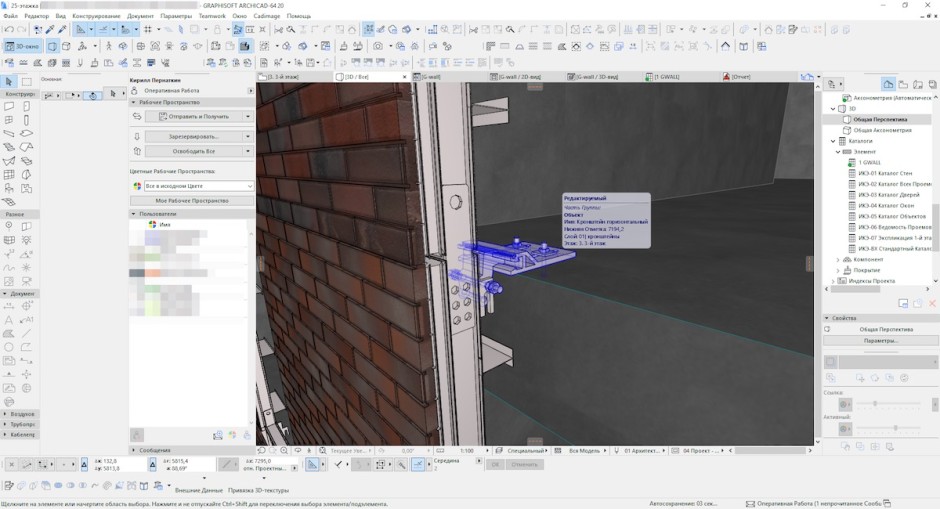Click the Параметры button in Свойства

point(881,340)
